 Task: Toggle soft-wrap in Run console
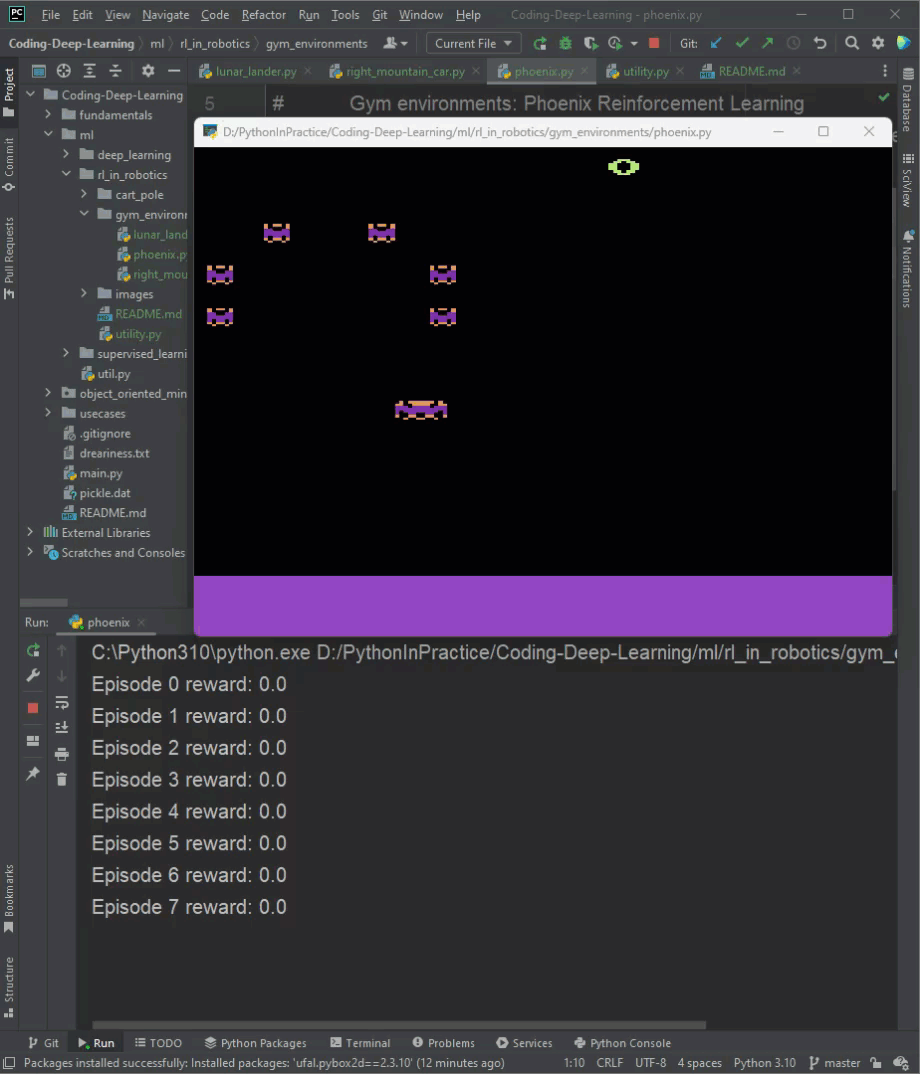click(62, 702)
